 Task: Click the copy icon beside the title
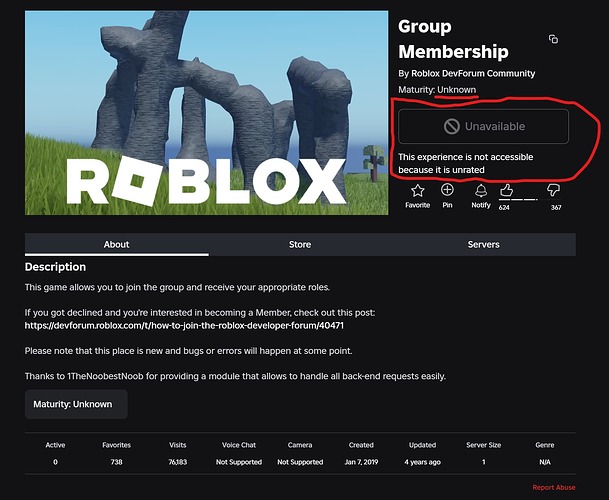(x=553, y=39)
